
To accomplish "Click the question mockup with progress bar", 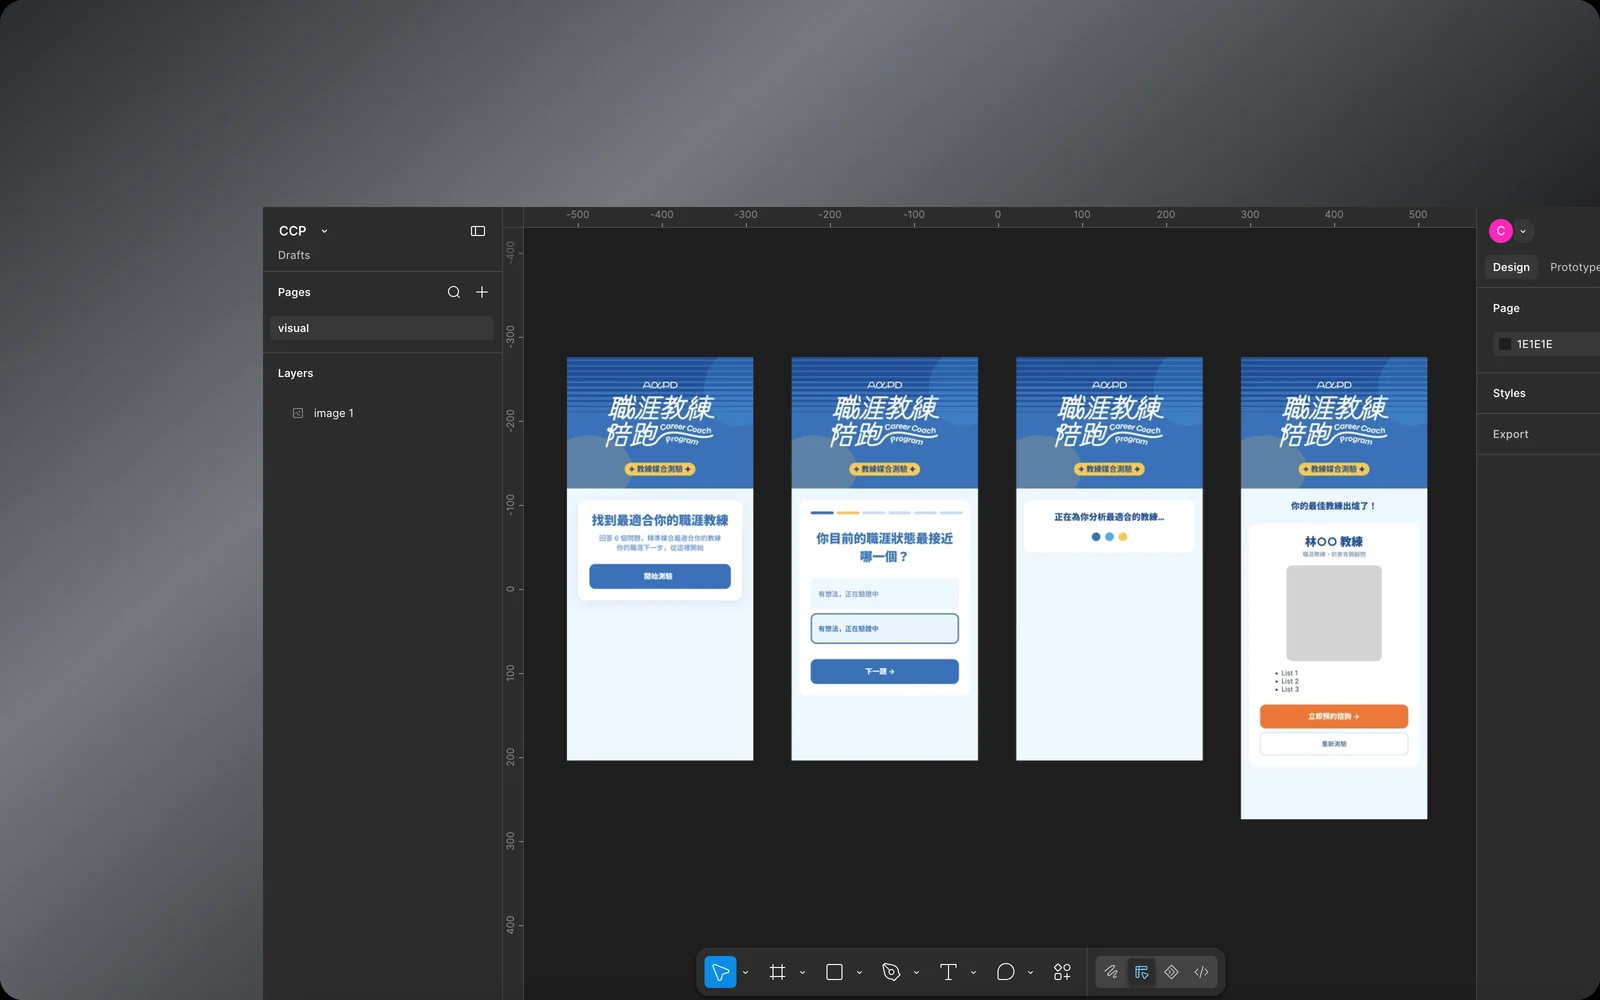I will tap(885, 559).
